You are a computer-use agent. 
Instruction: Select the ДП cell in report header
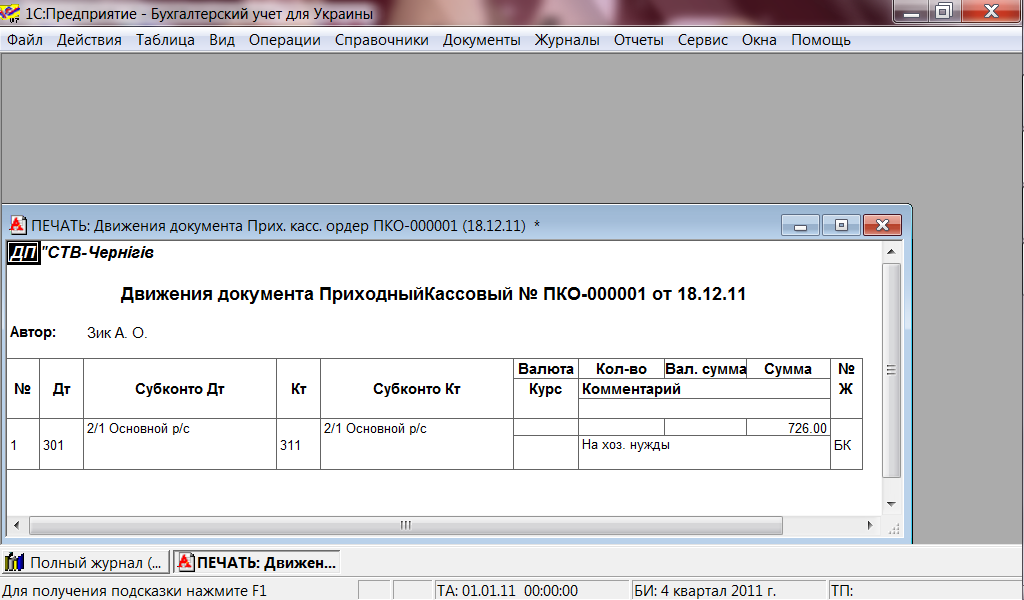tap(24, 253)
